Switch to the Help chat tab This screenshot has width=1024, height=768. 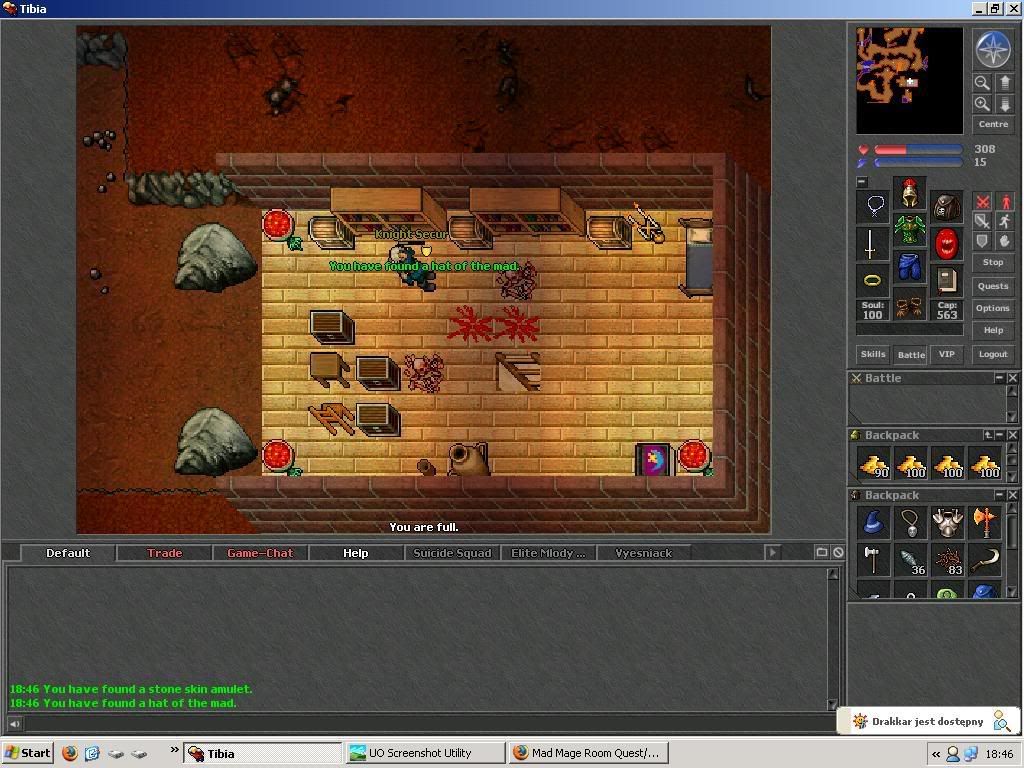click(x=356, y=553)
